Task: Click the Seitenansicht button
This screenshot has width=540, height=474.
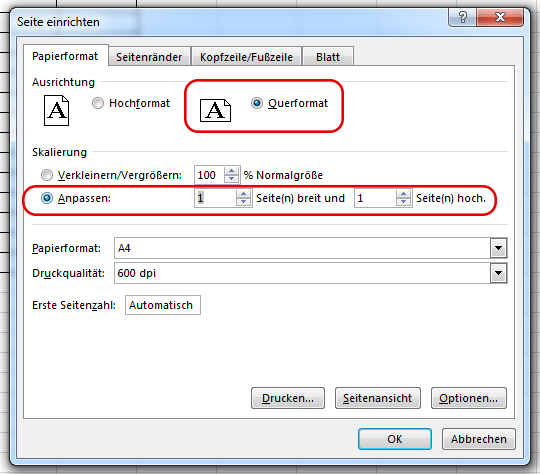Action: click(377, 398)
